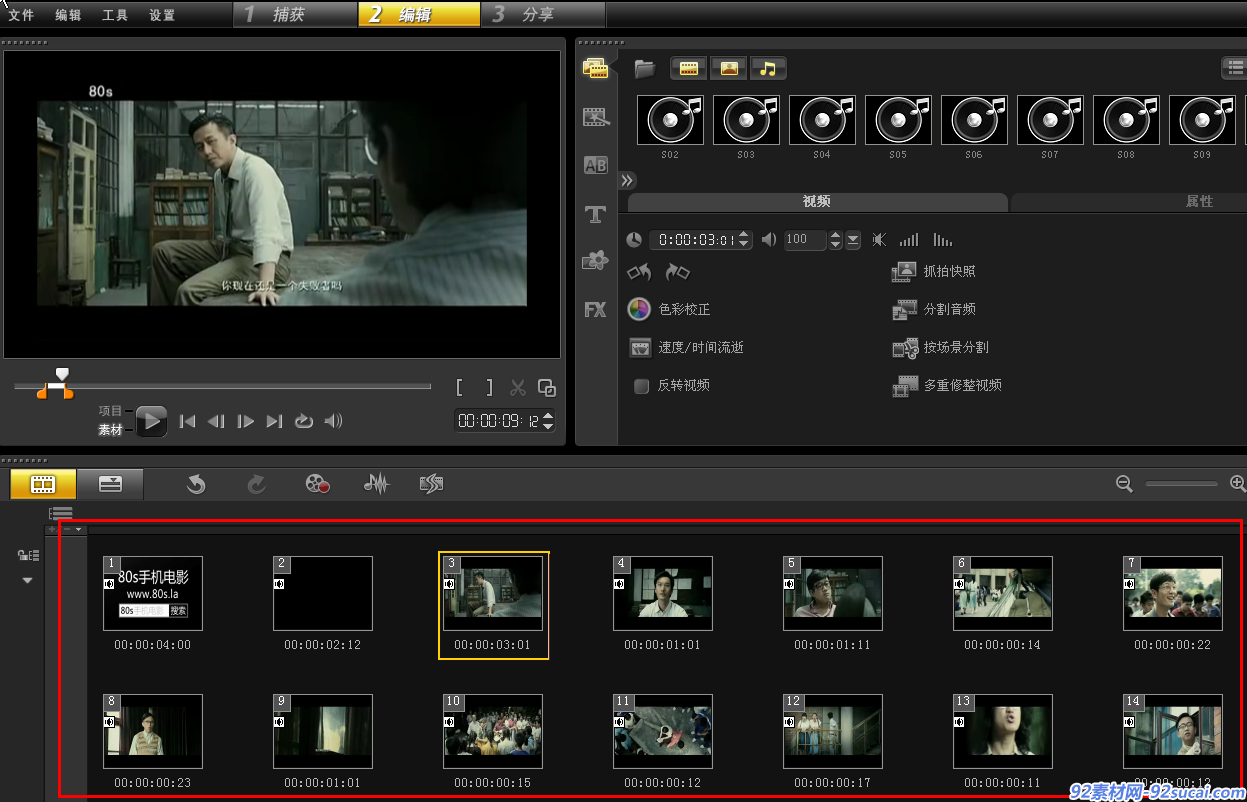Apply fade-in audio icon

click(908, 240)
